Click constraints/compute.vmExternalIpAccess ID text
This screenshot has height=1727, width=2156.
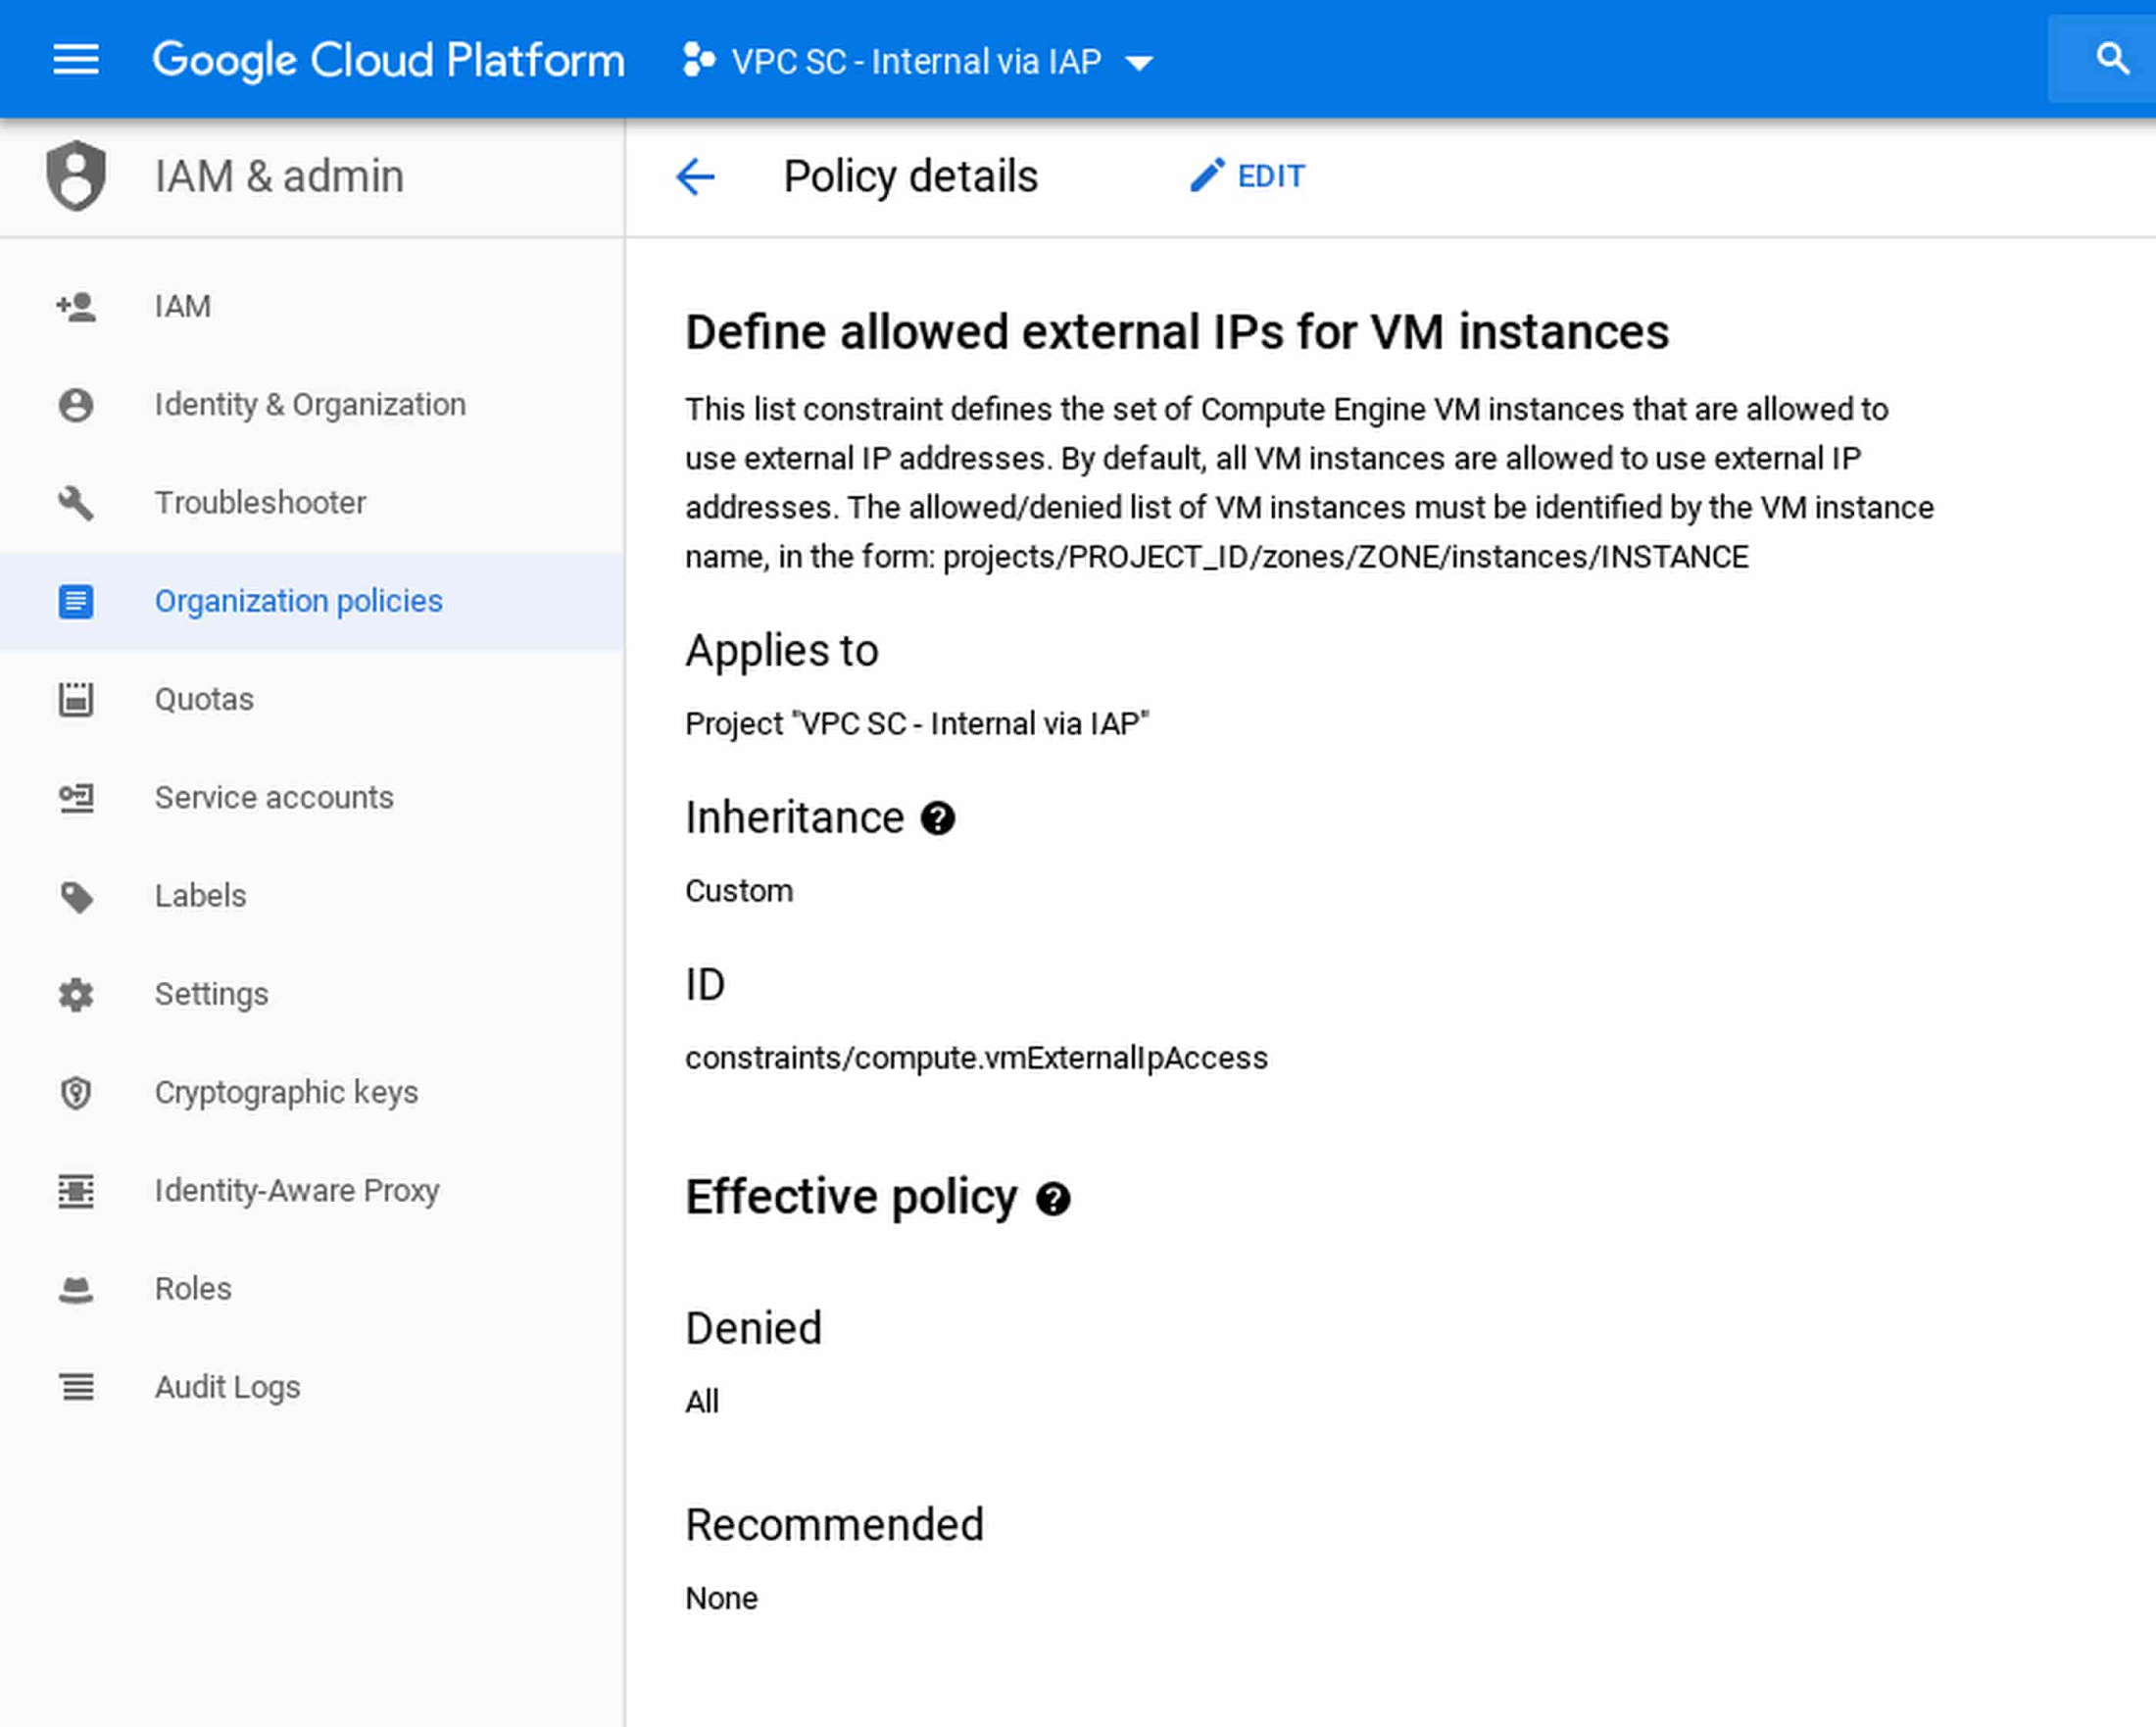tap(976, 1058)
